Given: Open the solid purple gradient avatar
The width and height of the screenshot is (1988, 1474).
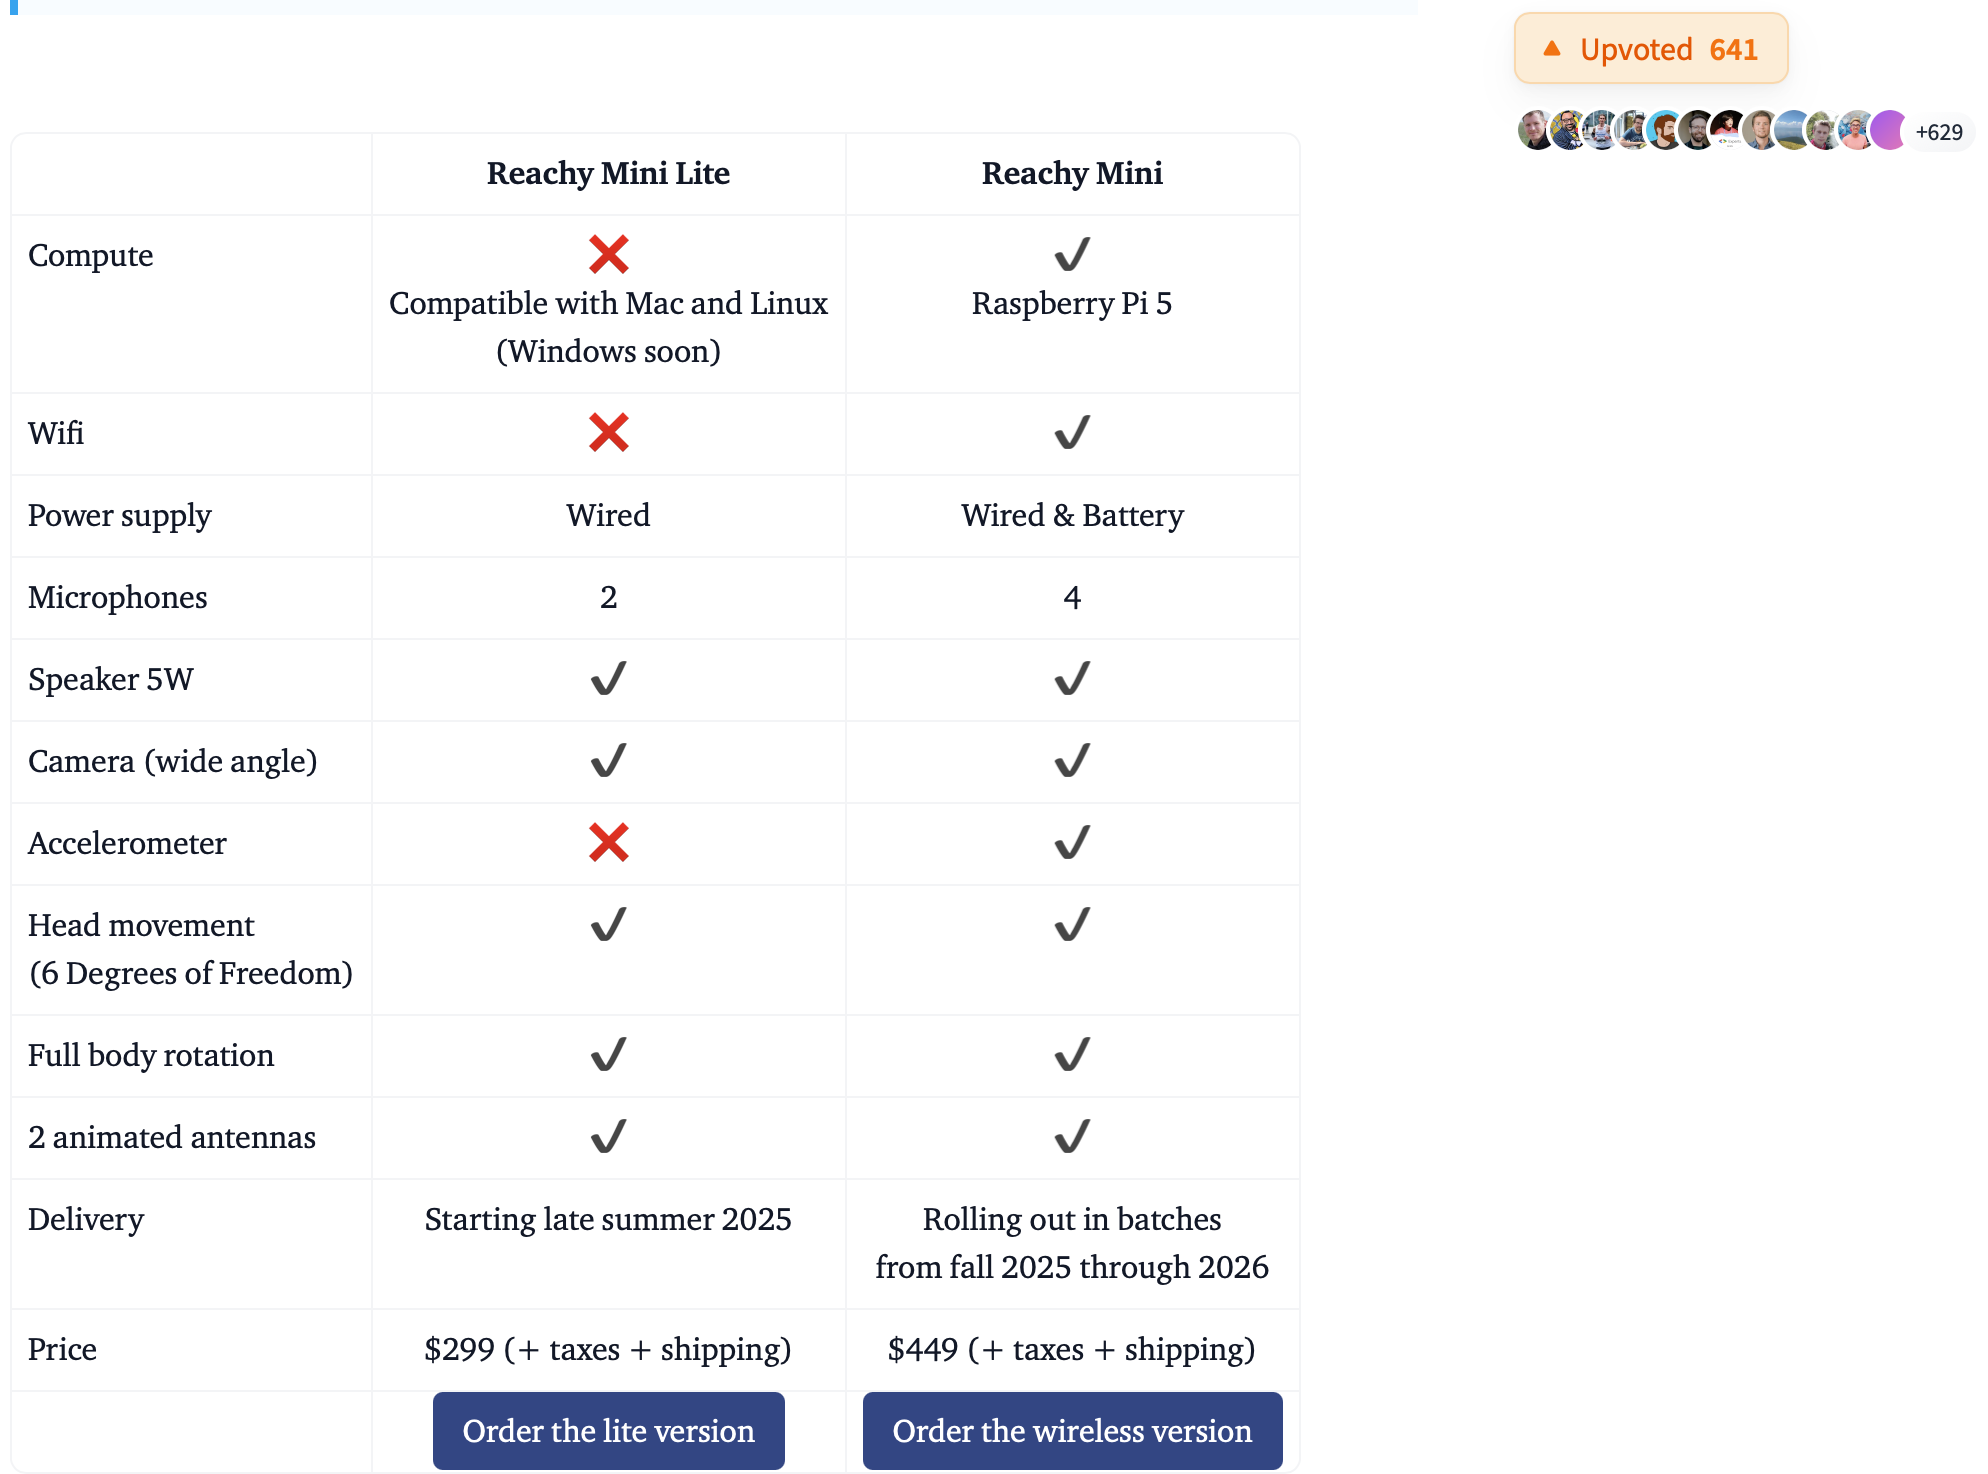Looking at the screenshot, I should point(1888,131).
